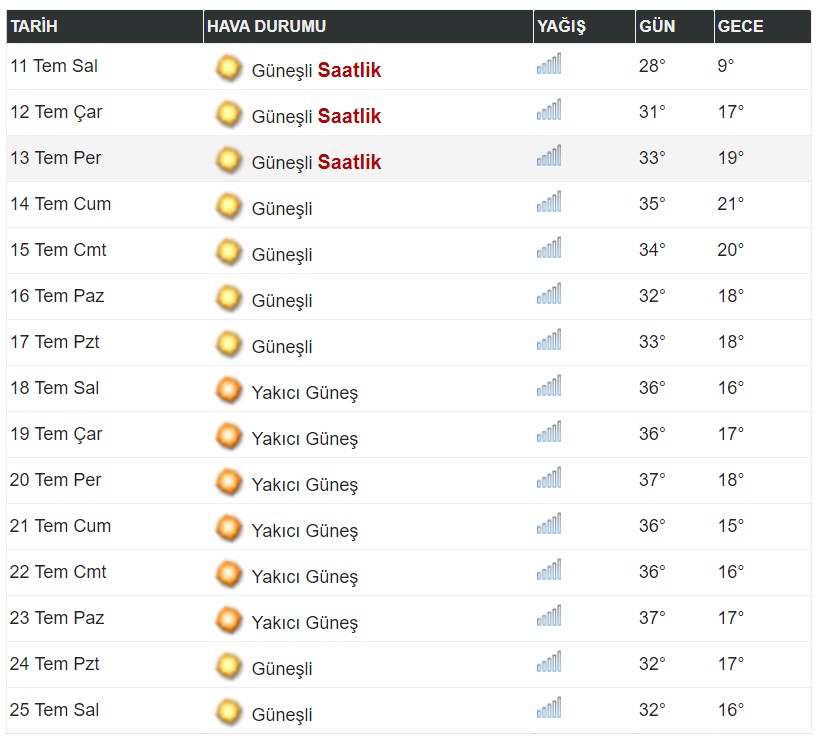Click the precipitation bars icon for 24 Tem Pzt

(549, 661)
